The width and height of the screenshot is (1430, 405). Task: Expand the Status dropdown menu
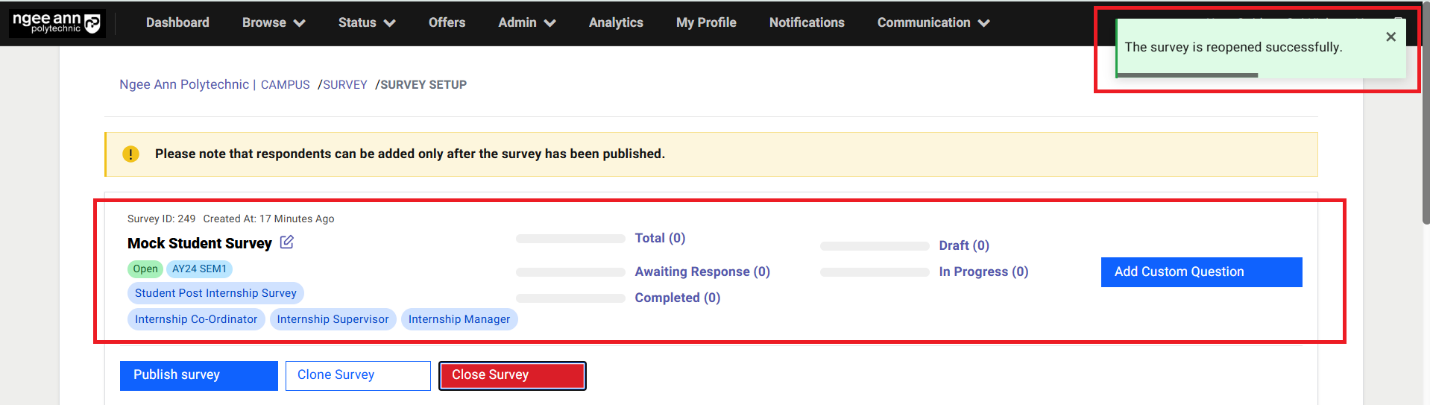(x=366, y=23)
